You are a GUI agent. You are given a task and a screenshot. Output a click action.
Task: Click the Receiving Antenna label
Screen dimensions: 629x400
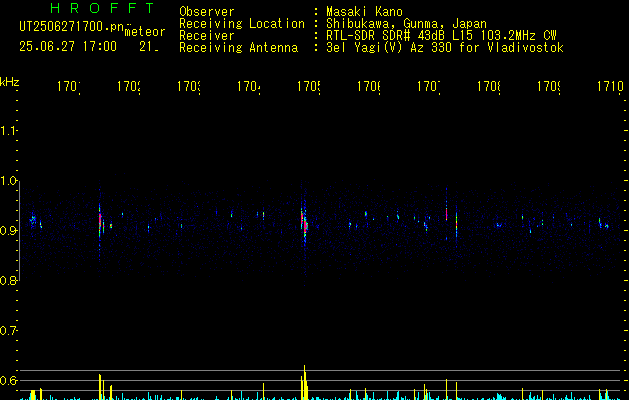tap(238, 48)
